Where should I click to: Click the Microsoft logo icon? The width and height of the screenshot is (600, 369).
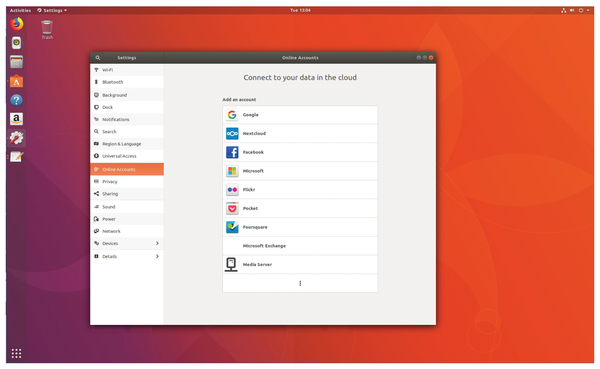[232, 171]
